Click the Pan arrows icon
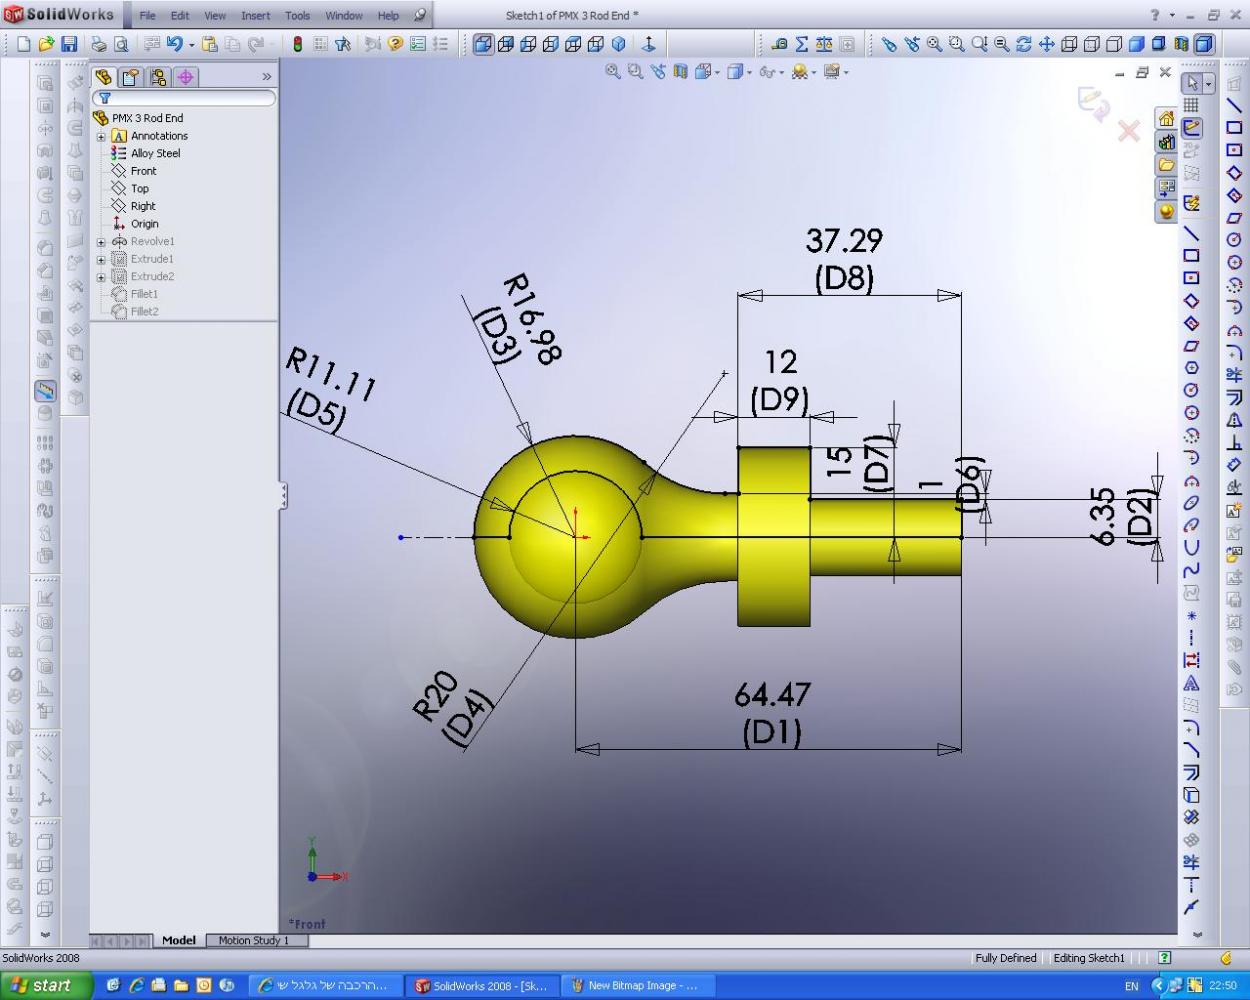 [x=1047, y=44]
